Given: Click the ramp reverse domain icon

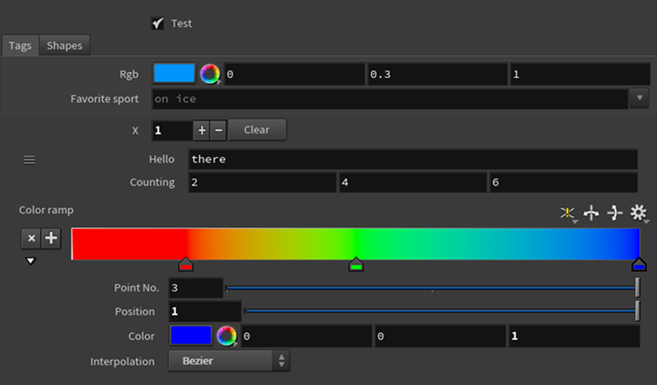Looking at the screenshot, I should (591, 213).
